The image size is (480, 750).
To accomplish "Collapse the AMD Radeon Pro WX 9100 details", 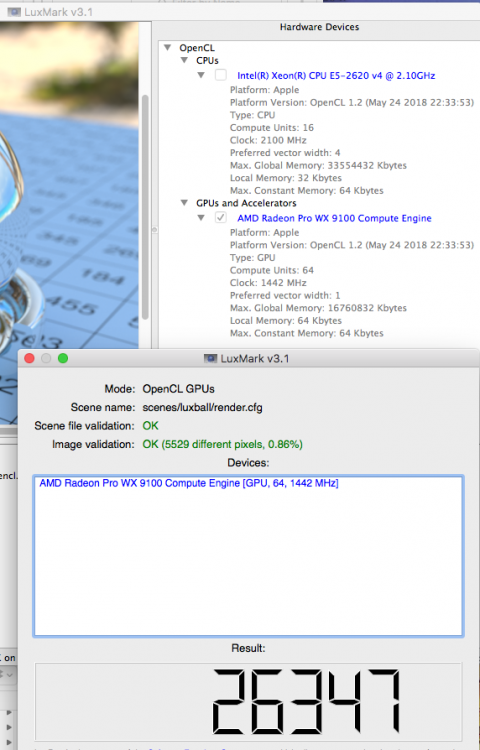I will [201, 218].
